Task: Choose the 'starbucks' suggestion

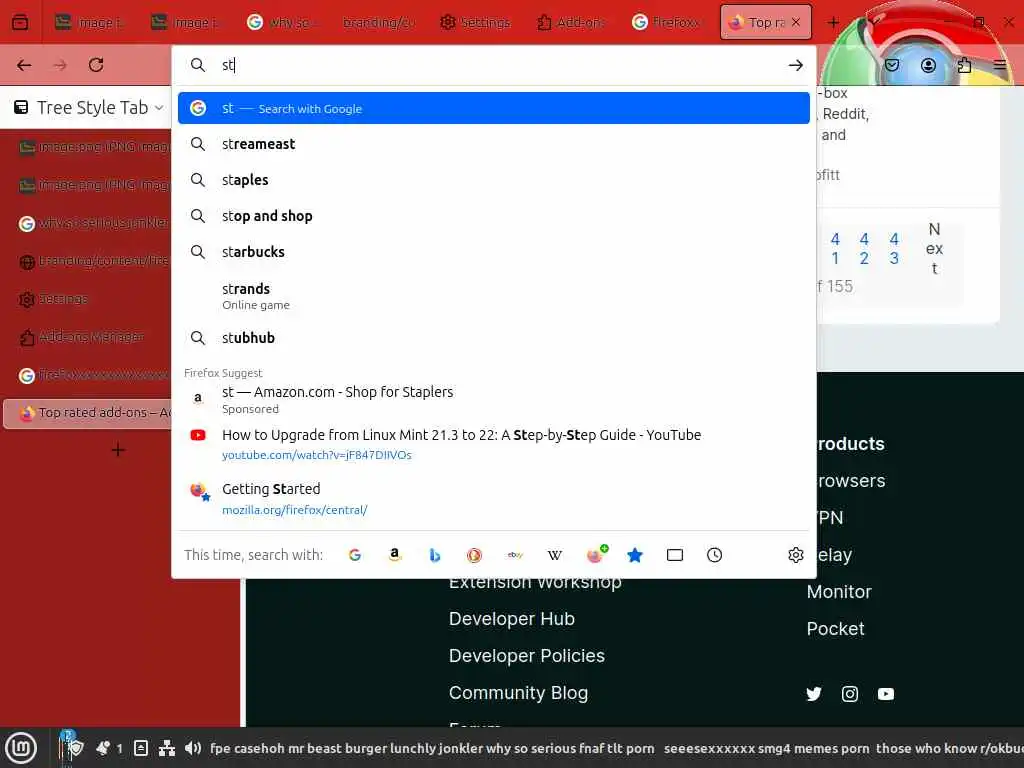Action: [x=494, y=251]
